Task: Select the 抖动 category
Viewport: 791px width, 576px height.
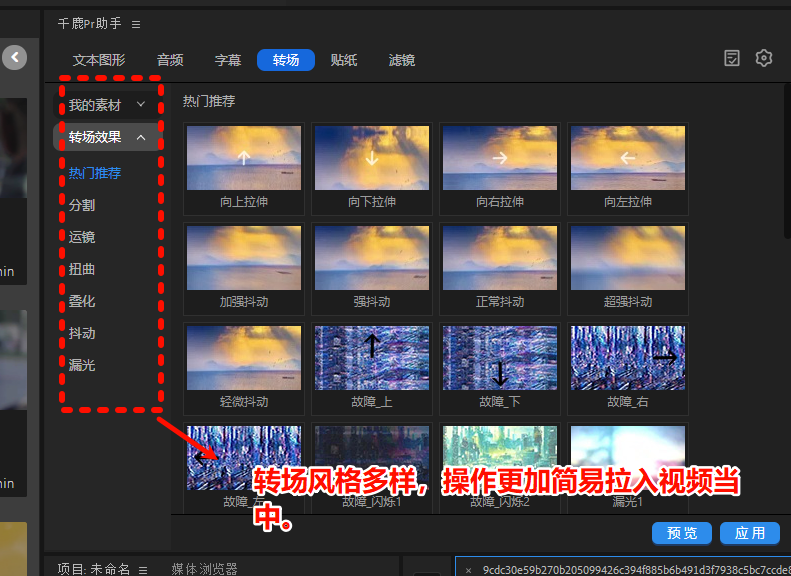Action: [x=82, y=333]
